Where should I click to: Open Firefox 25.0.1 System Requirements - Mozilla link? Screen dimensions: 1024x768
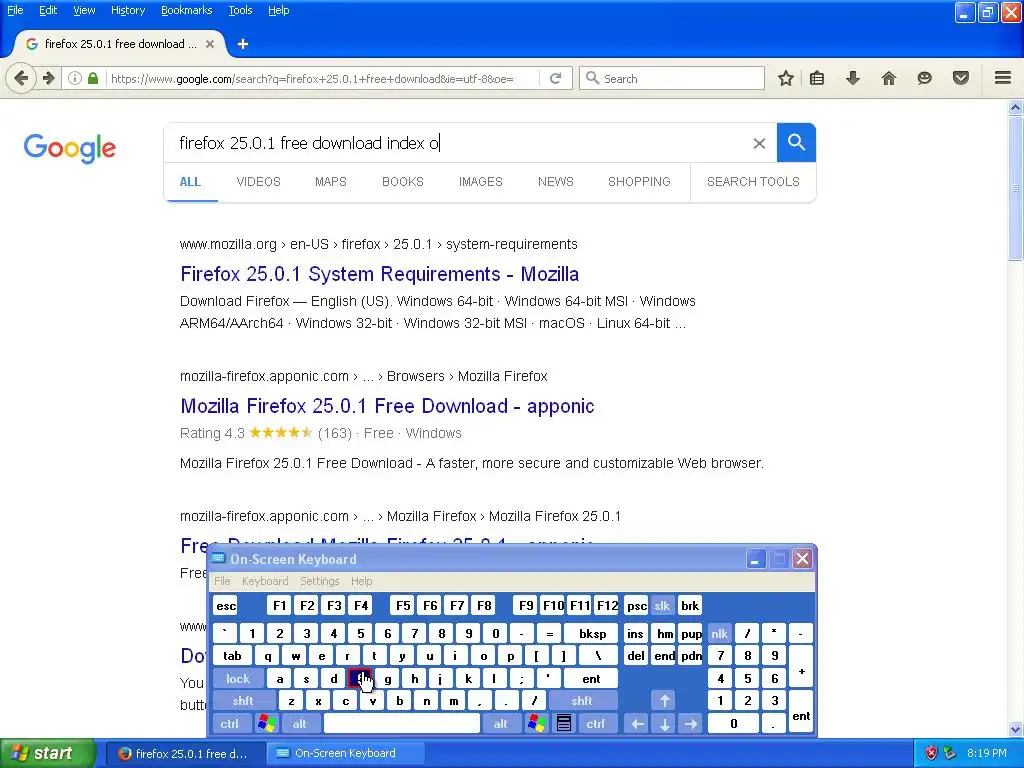(x=379, y=274)
